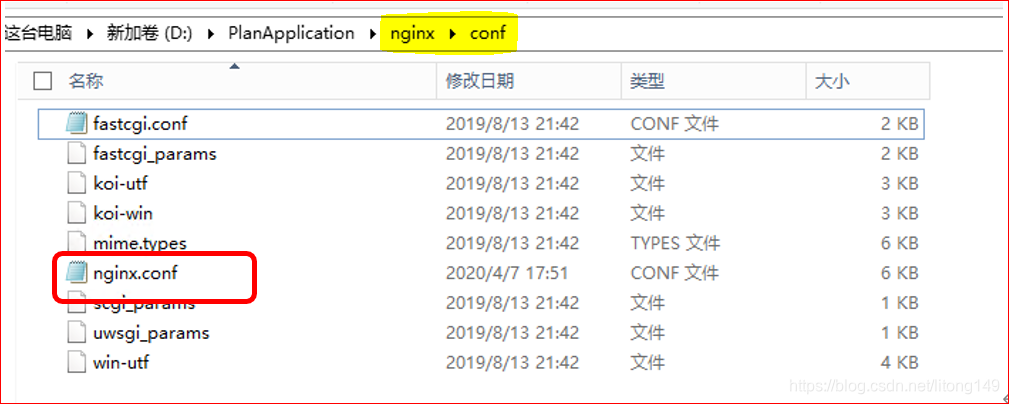Expand arrow between nginx and conf
Screen dimensions: 1009x404
(453, 33)
